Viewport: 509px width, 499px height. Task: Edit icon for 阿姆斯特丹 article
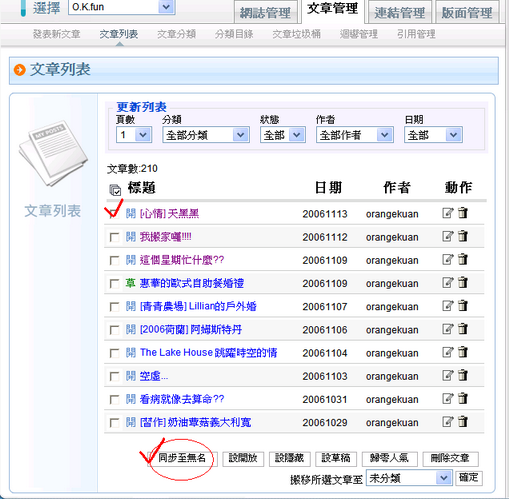(448, 329)
